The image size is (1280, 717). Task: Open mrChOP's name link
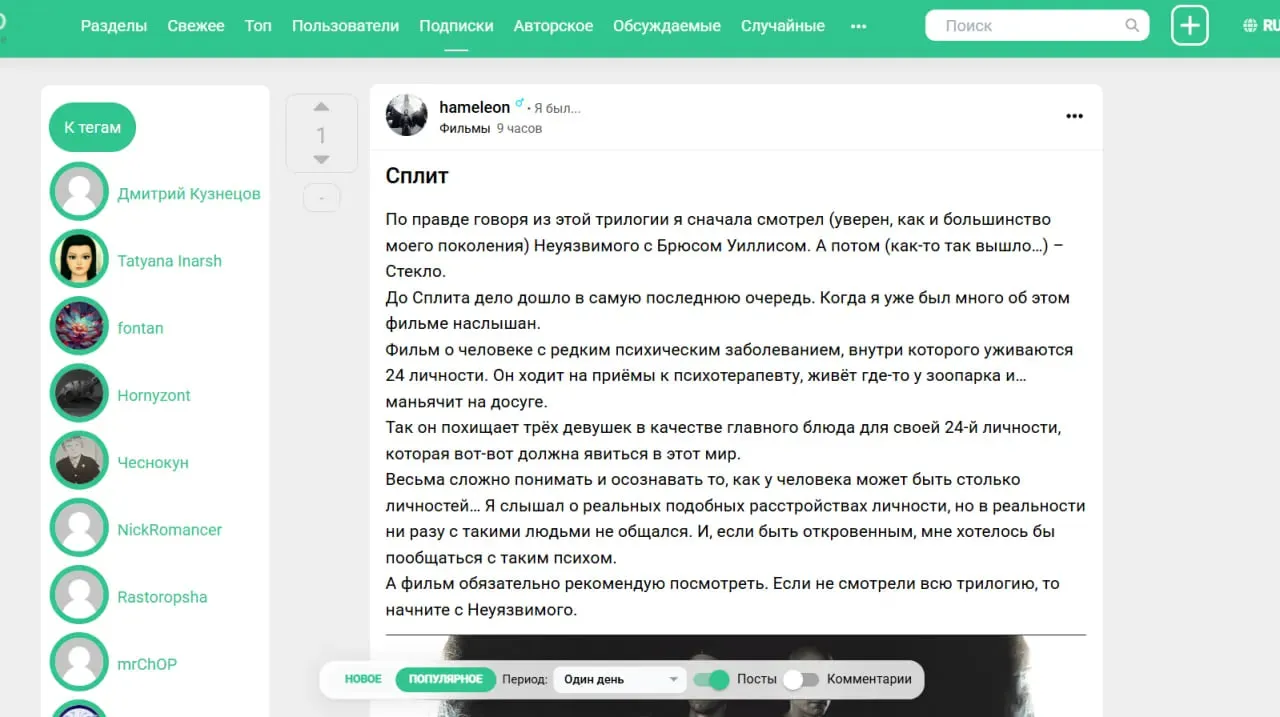[147, 664]
